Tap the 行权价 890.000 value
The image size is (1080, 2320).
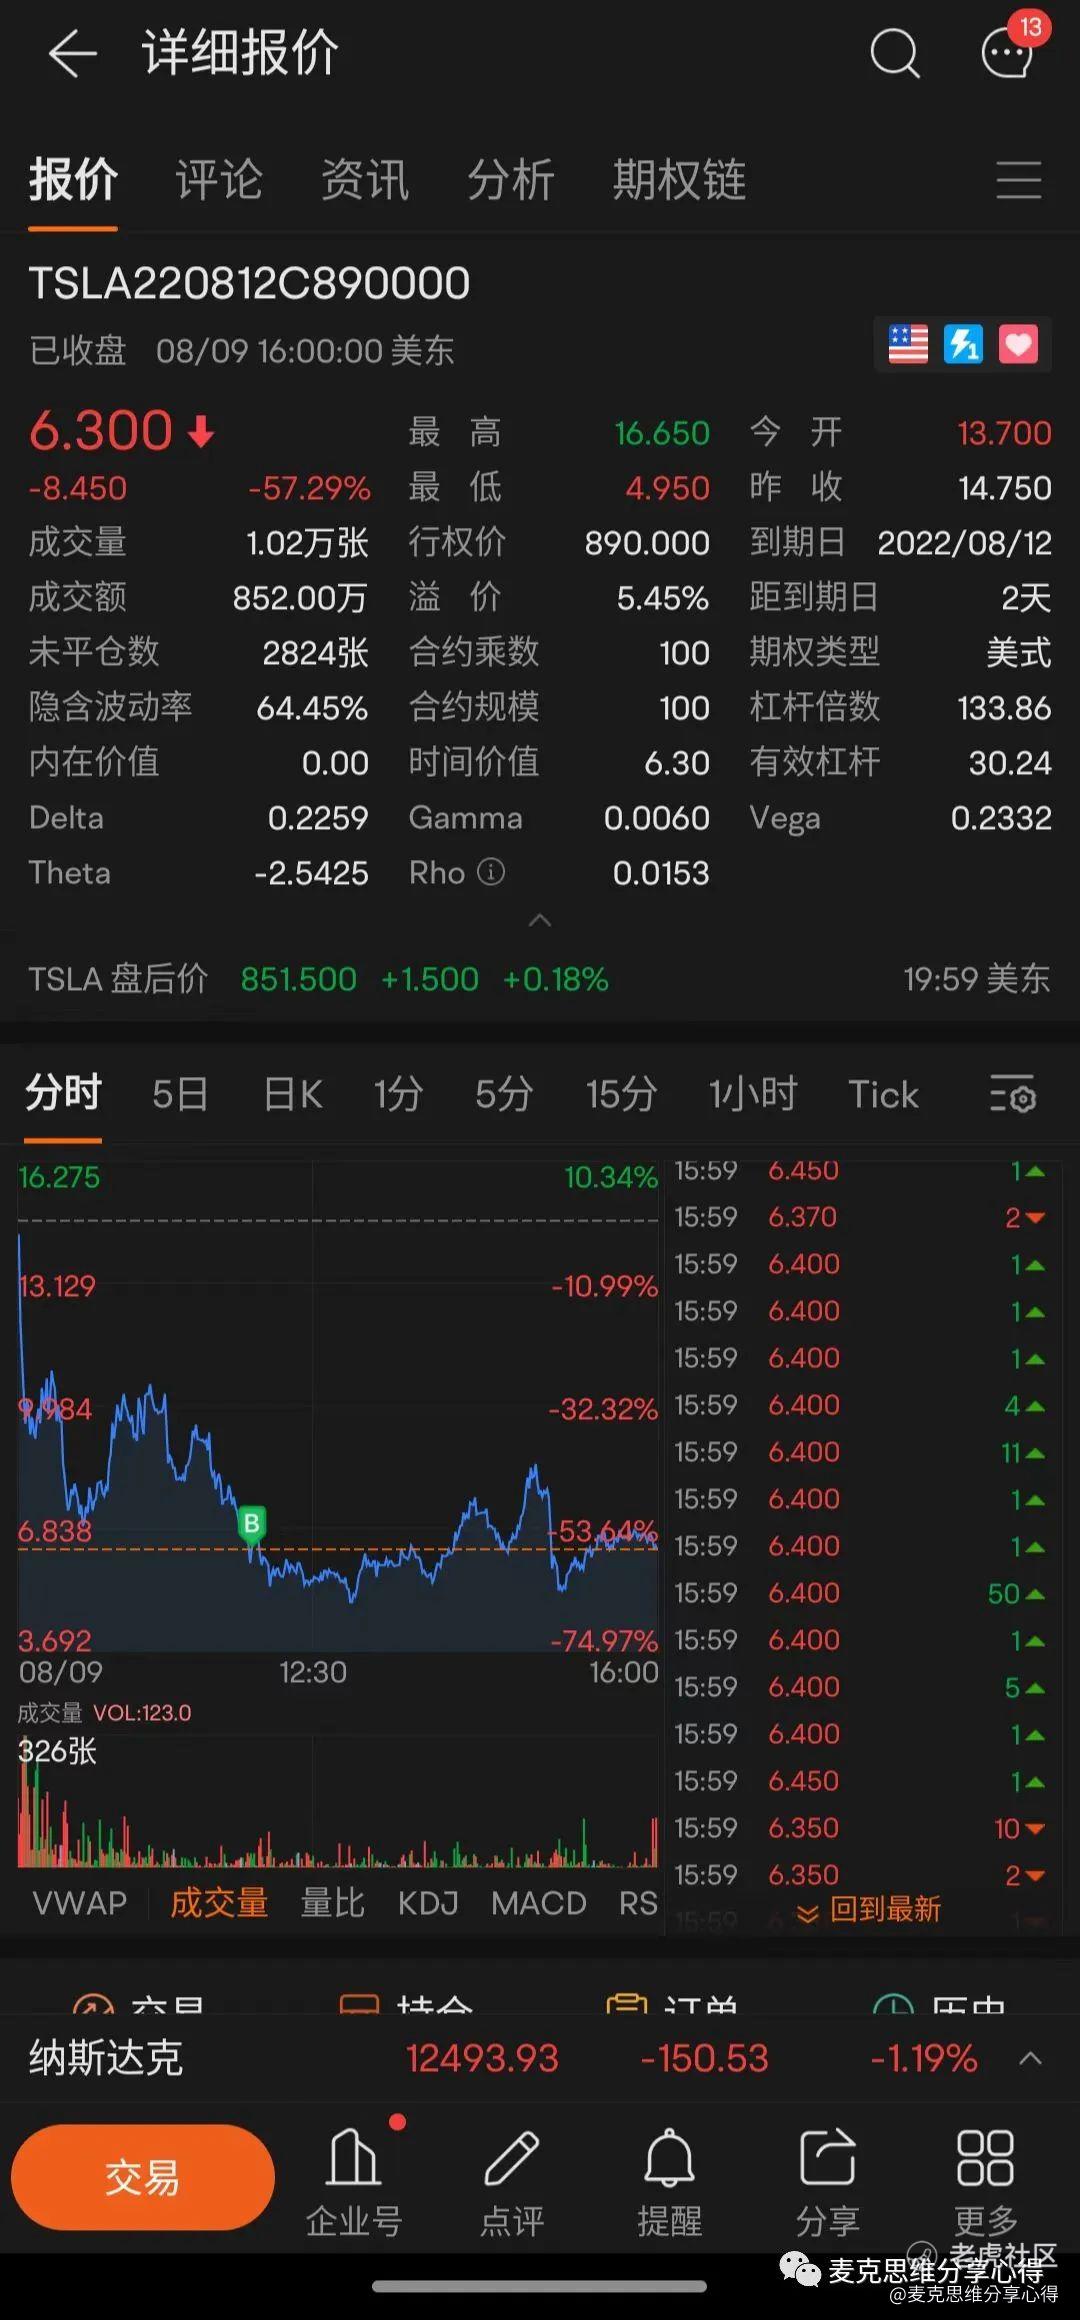(x=647, y=543)
